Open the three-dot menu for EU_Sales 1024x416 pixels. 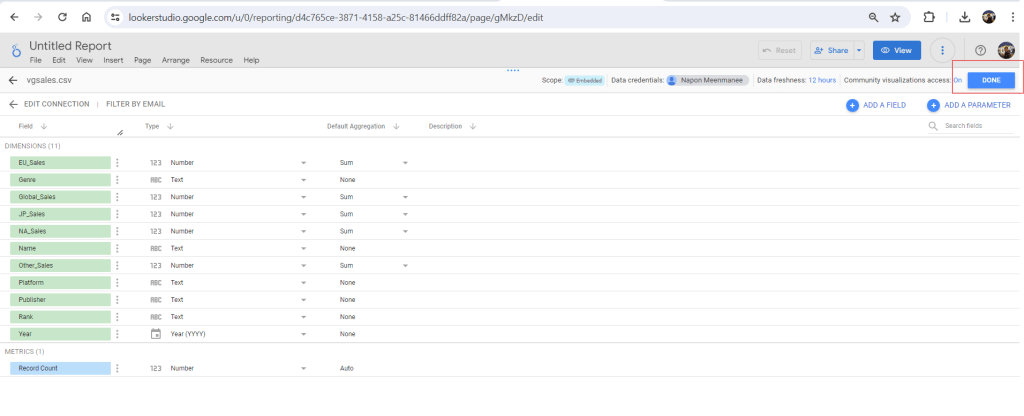coord(117,162)
